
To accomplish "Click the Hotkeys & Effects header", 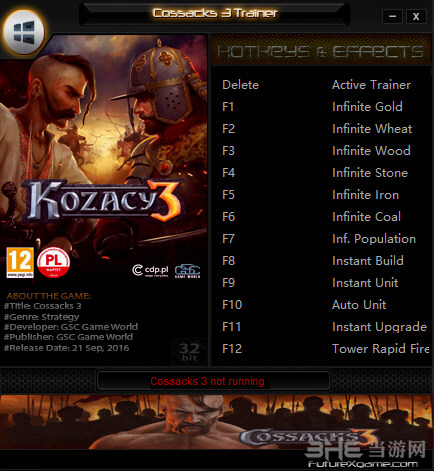I will [x=320, y=51].
